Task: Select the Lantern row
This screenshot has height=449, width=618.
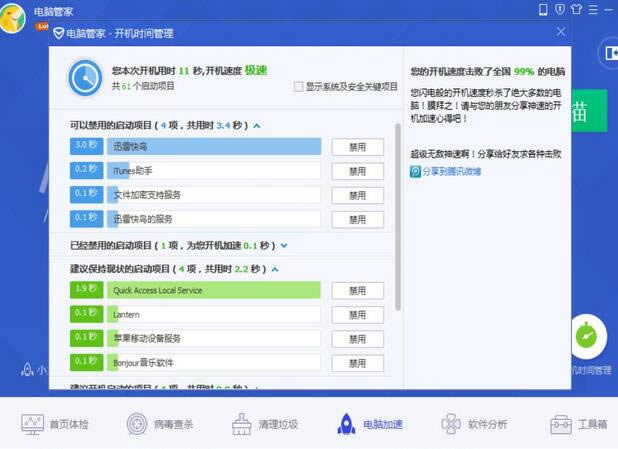Action: click(214, 314)
